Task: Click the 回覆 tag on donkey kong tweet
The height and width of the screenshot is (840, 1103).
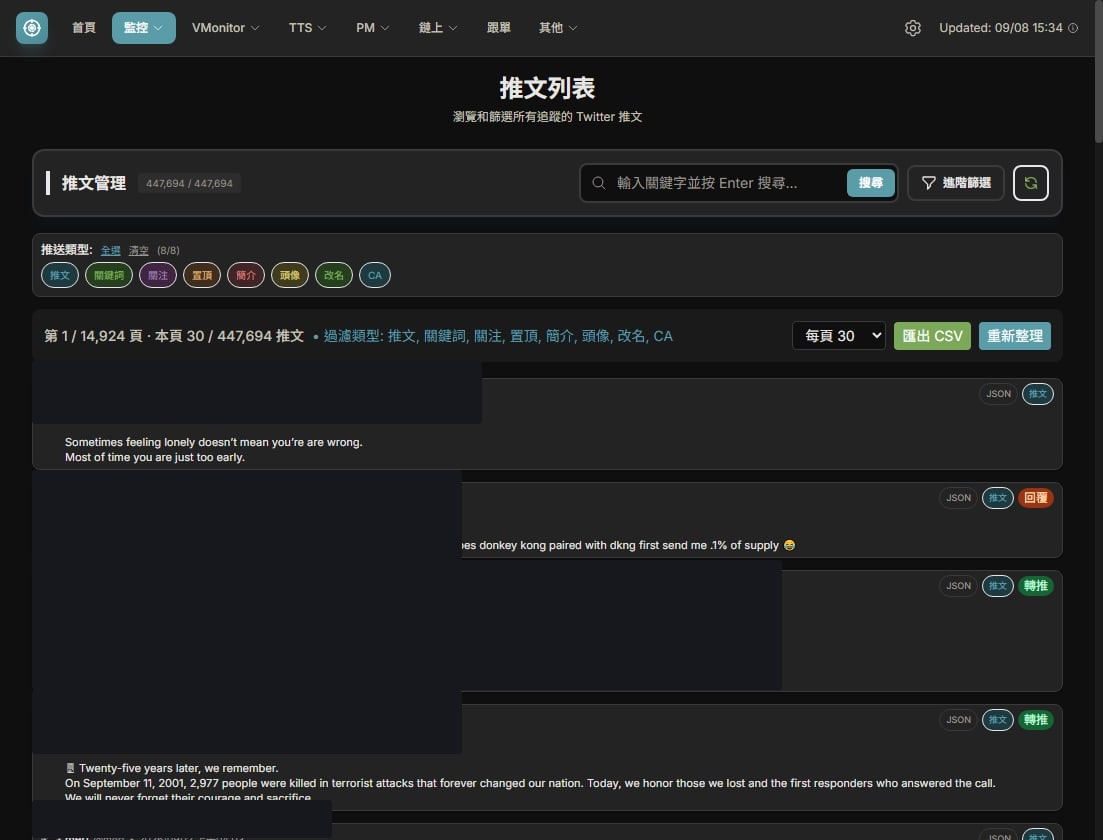Action: coord(1035,498)
